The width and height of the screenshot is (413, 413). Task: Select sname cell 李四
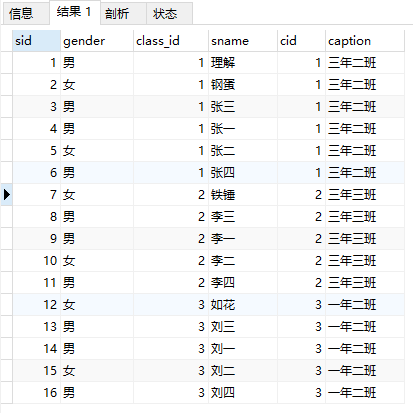pyautogui.click(x=243, y=282)
